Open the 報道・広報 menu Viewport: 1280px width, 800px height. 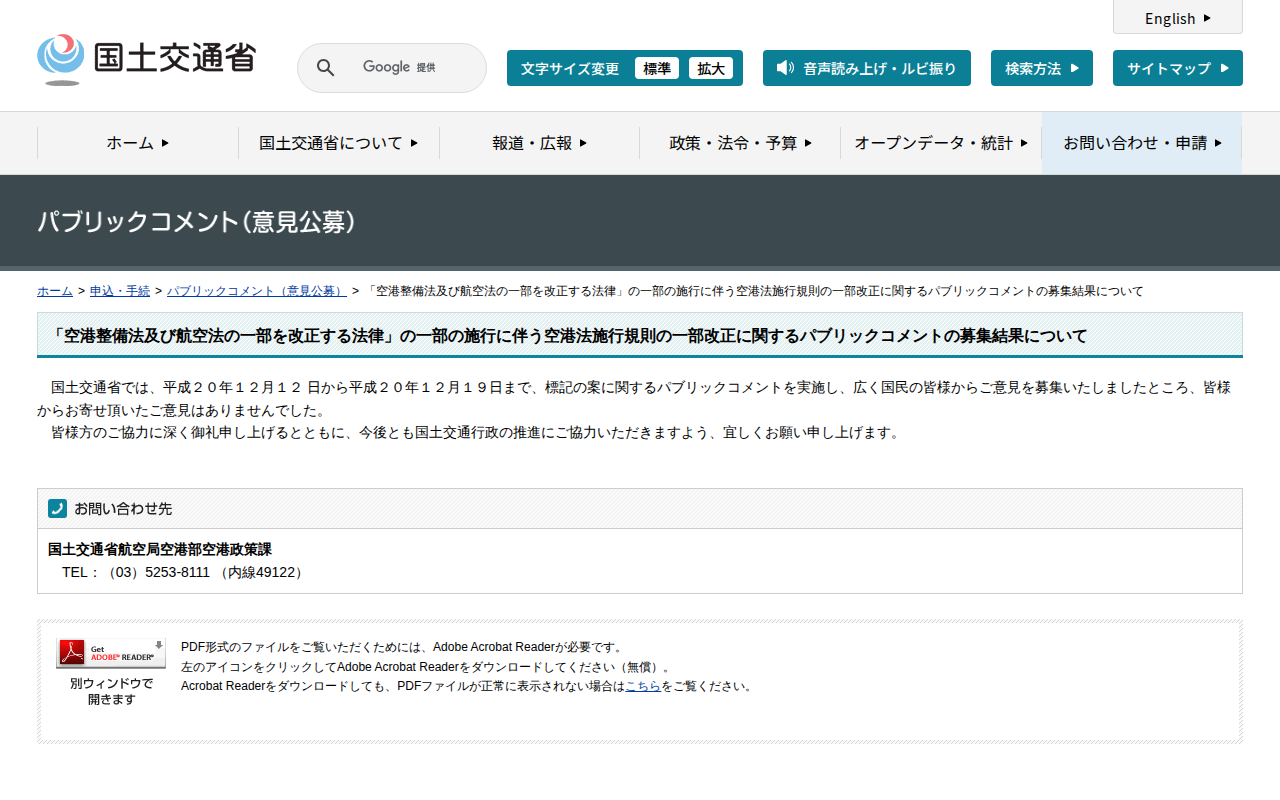pyautogui.click(x=540, y=143)
